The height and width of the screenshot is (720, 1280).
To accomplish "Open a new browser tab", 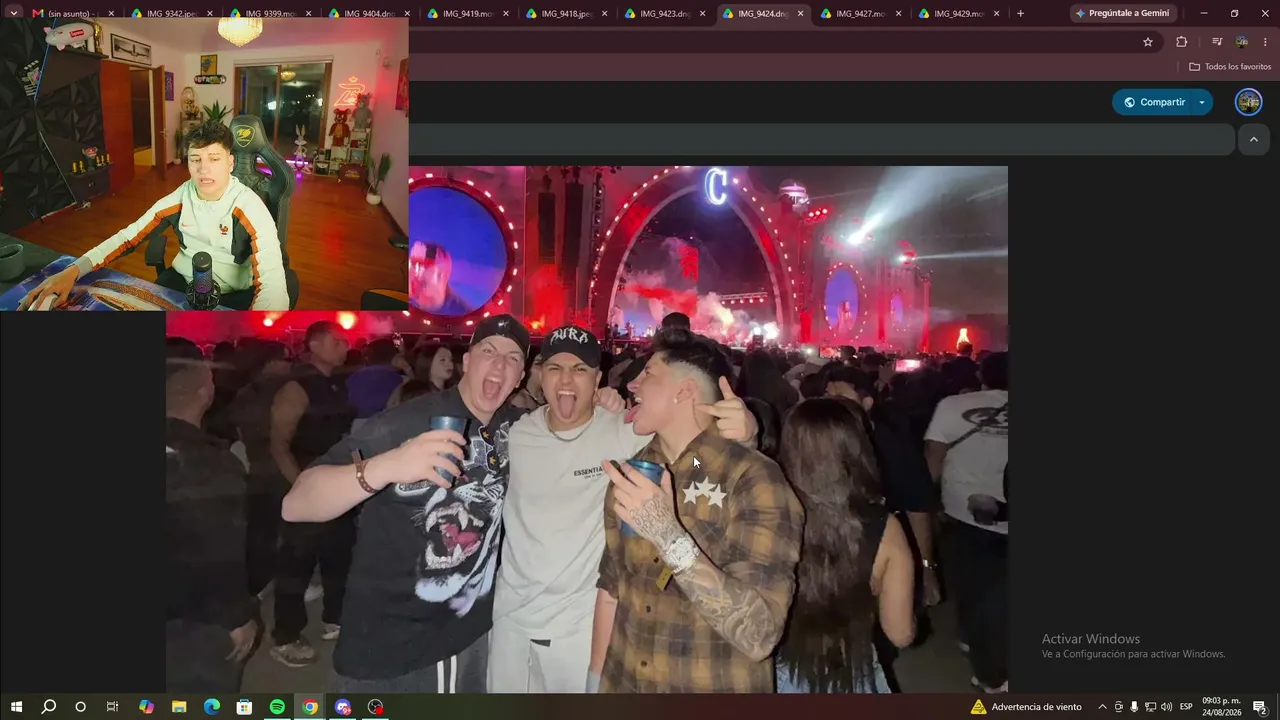I will pyautogui.click(x=1020, y=14).
